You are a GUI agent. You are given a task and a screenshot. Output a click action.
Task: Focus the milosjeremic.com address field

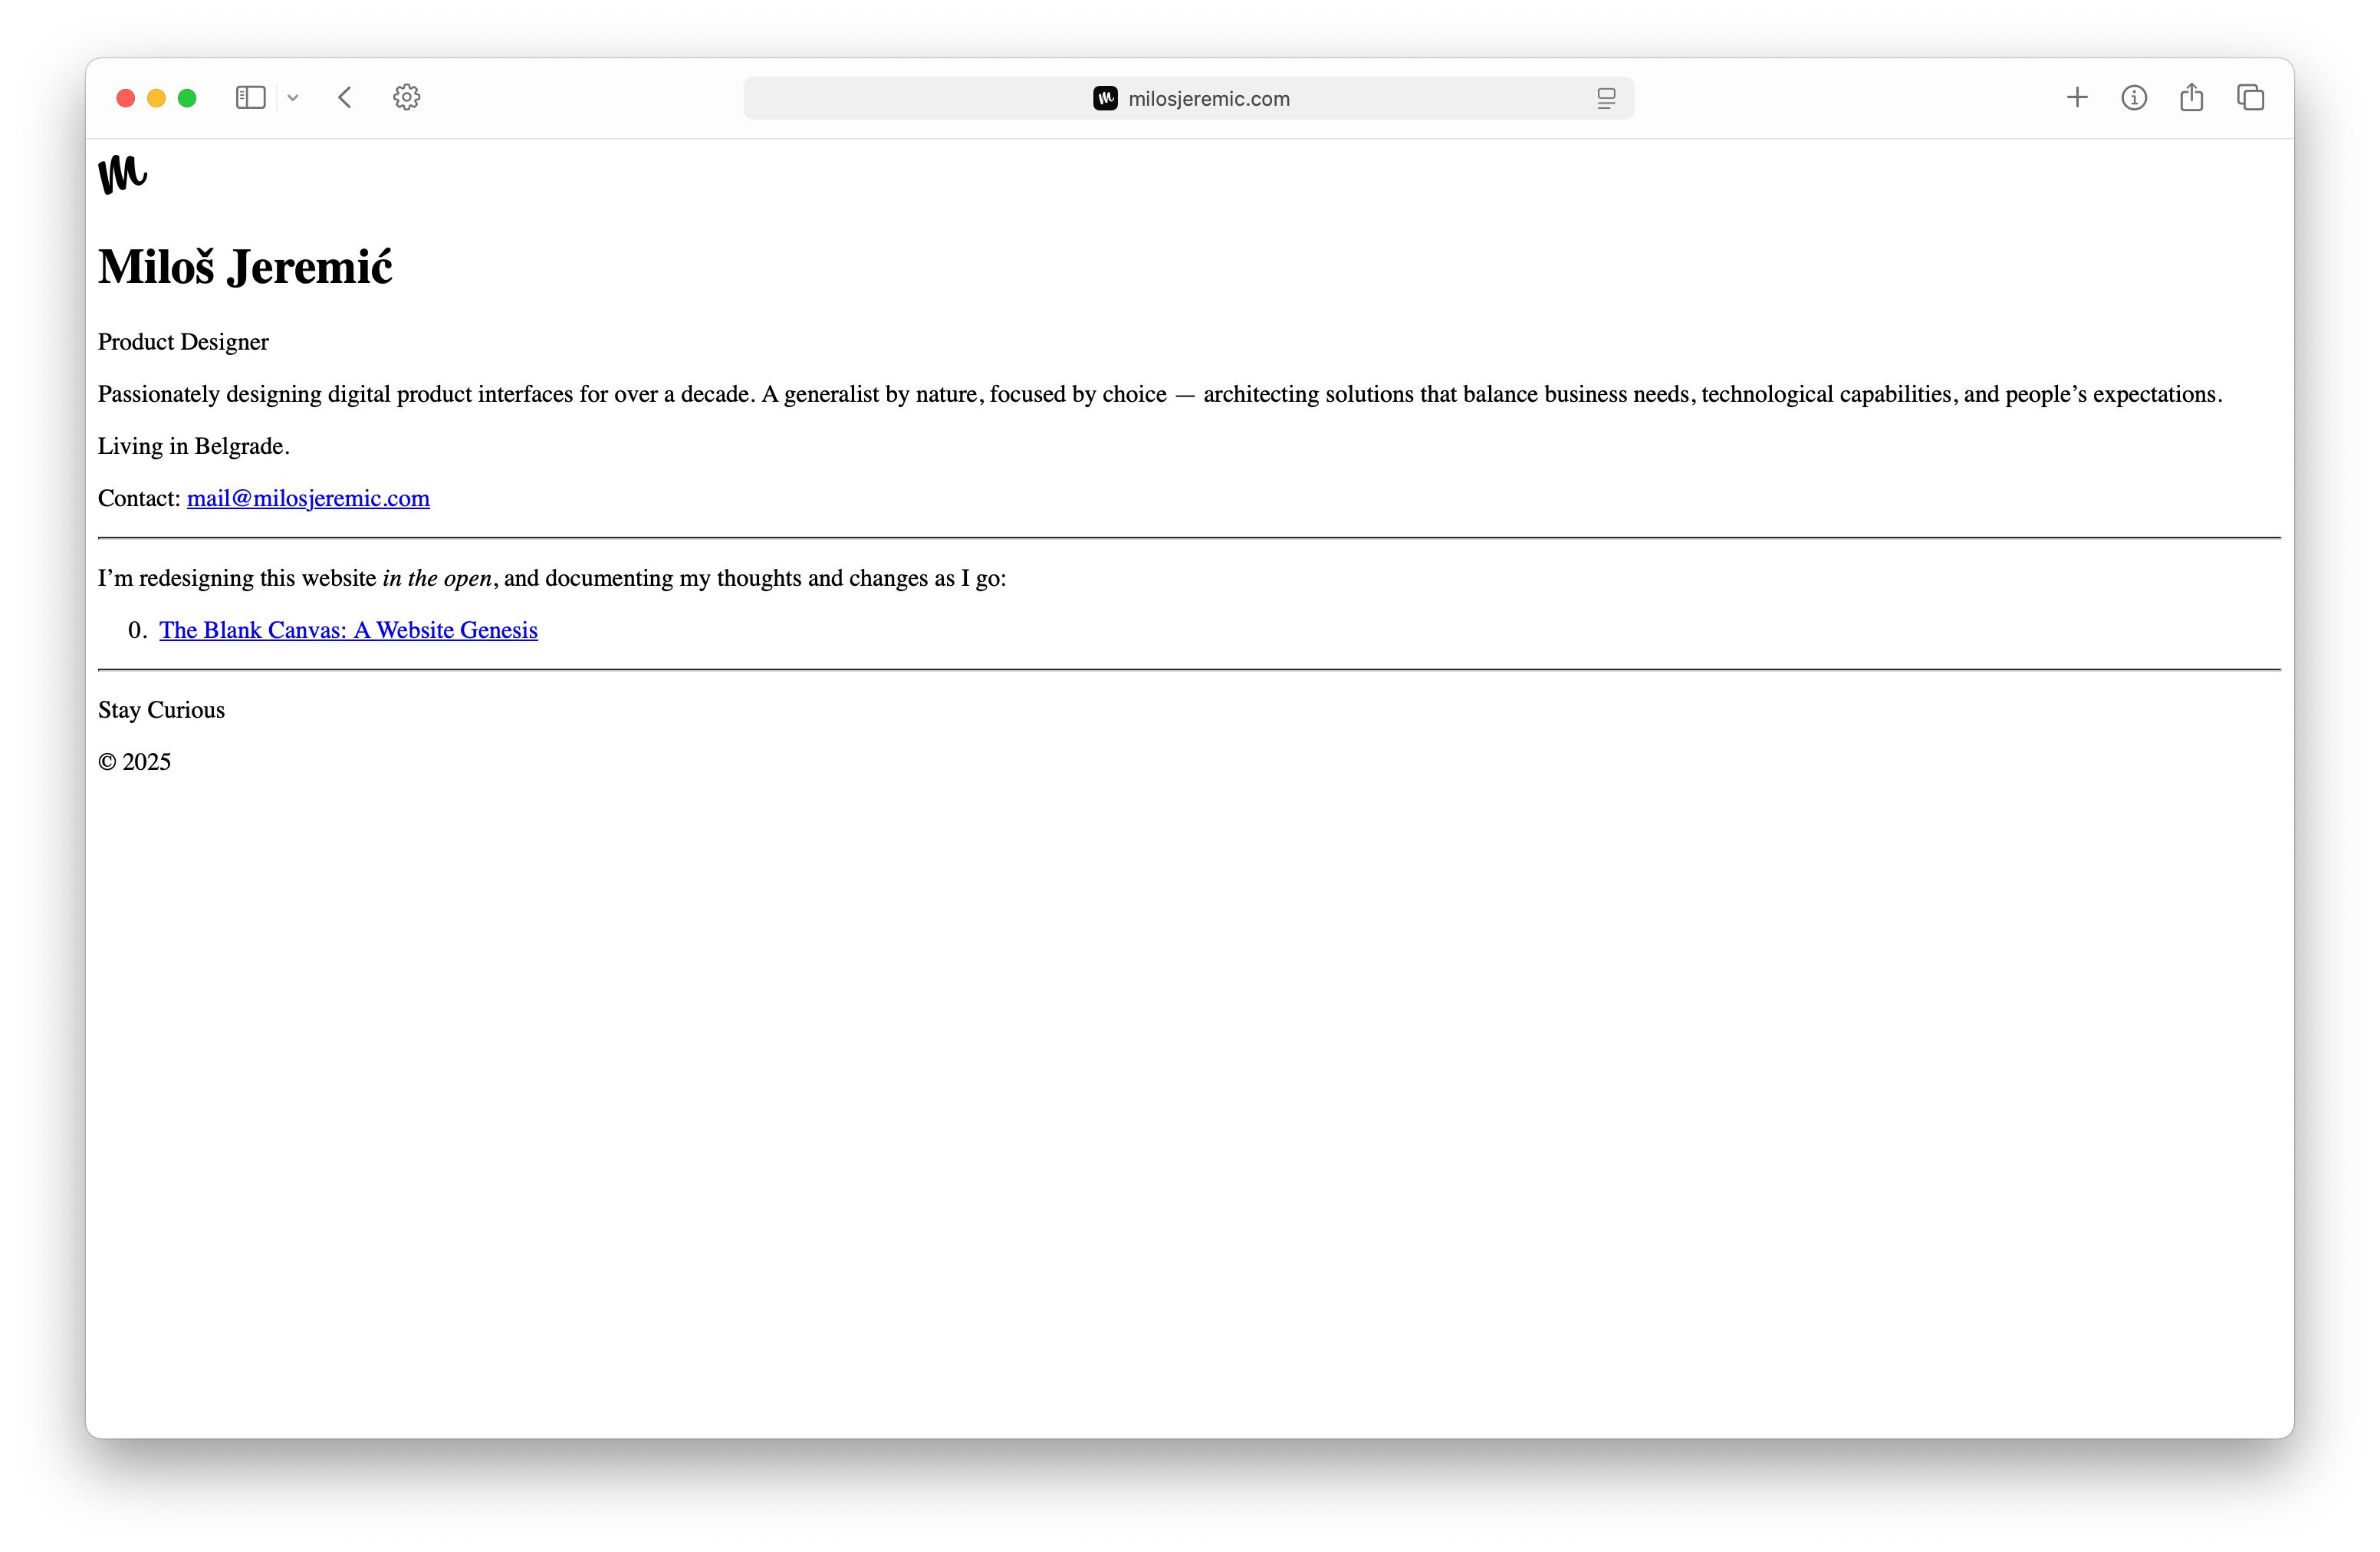(1208, 98)
